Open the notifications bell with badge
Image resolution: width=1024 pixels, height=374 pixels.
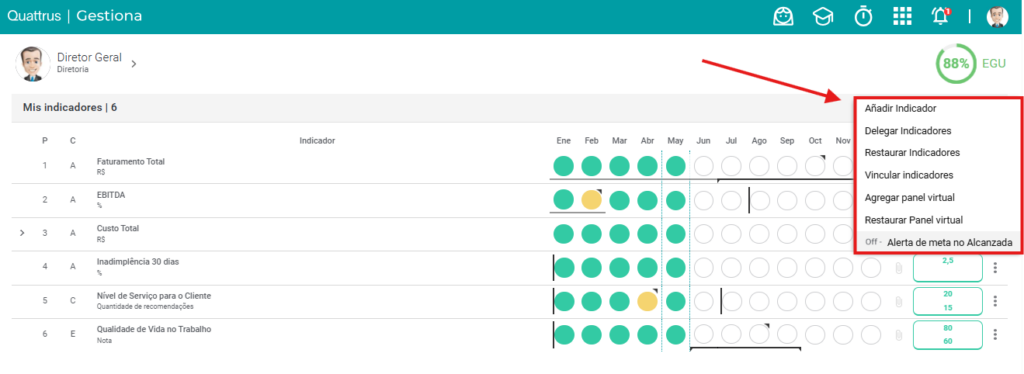(x=940, y=16)
